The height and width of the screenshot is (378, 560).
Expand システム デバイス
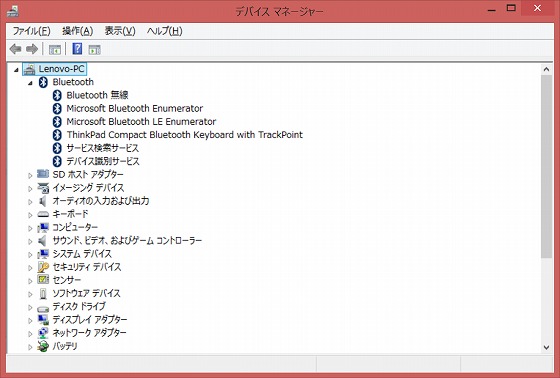[30, 254]
